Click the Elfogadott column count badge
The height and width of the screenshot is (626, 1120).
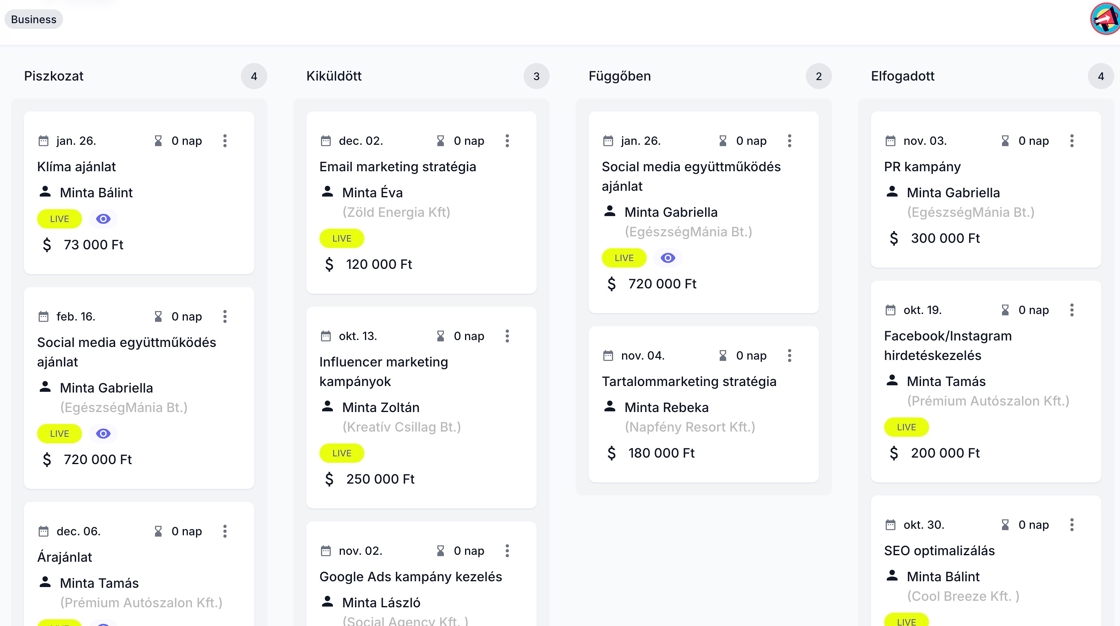tap(1100, 76)
